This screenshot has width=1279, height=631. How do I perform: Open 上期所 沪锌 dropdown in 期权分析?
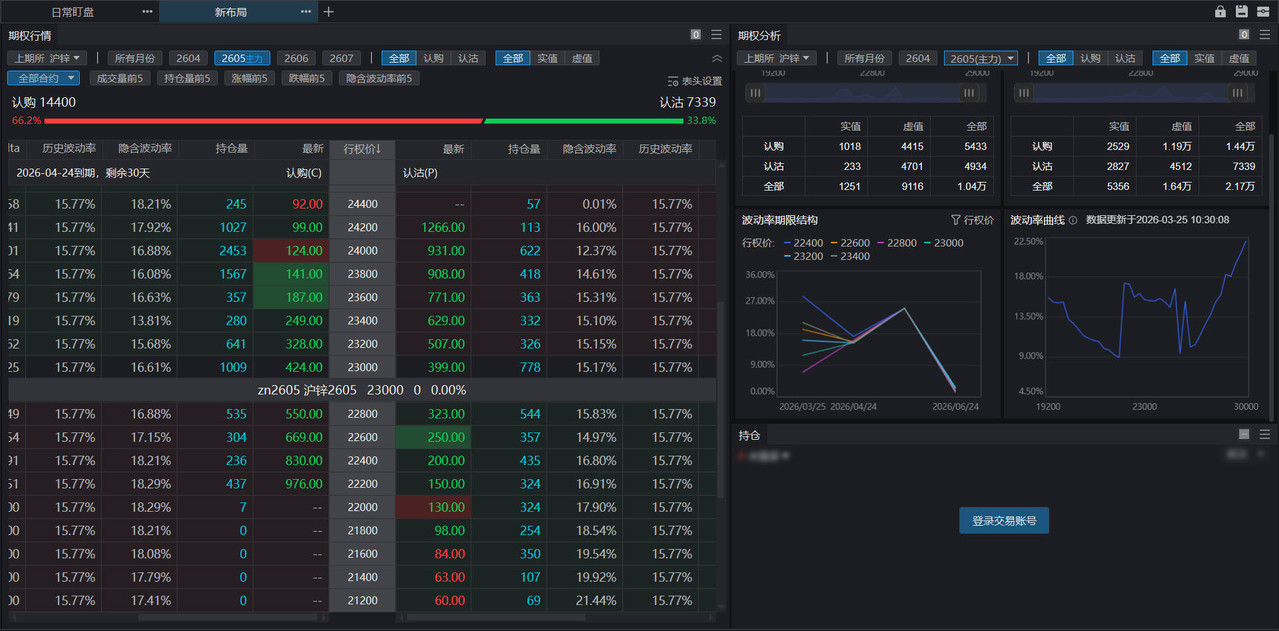(x=777, y=58)
